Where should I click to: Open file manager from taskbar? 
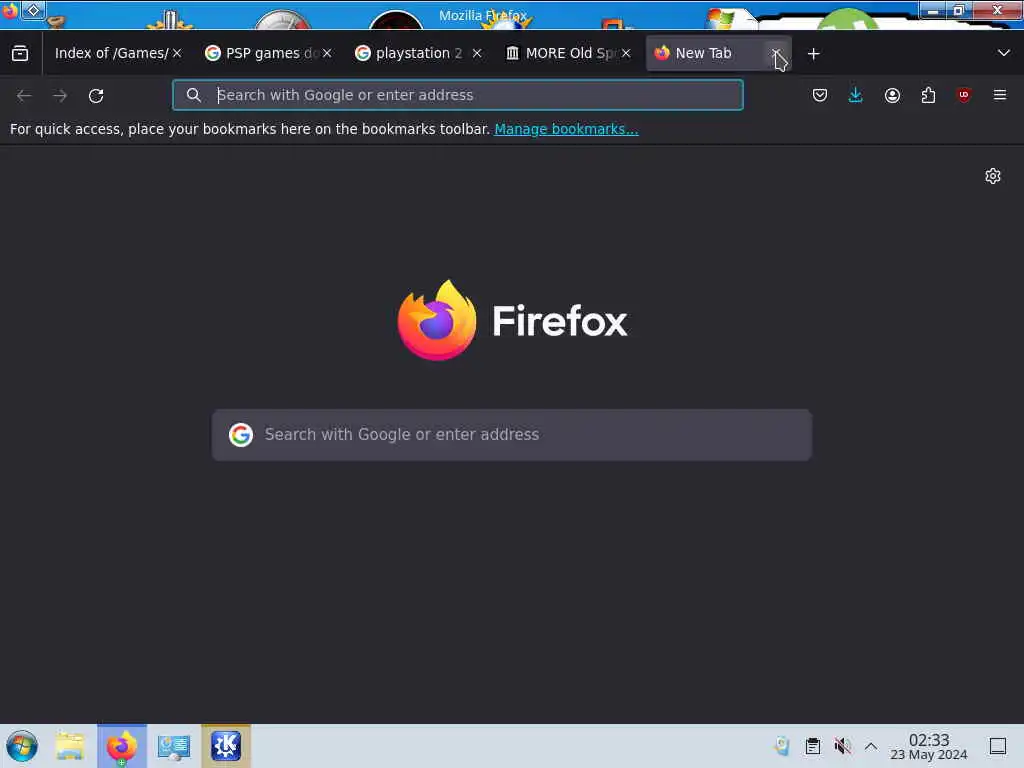tap(70, 746)
